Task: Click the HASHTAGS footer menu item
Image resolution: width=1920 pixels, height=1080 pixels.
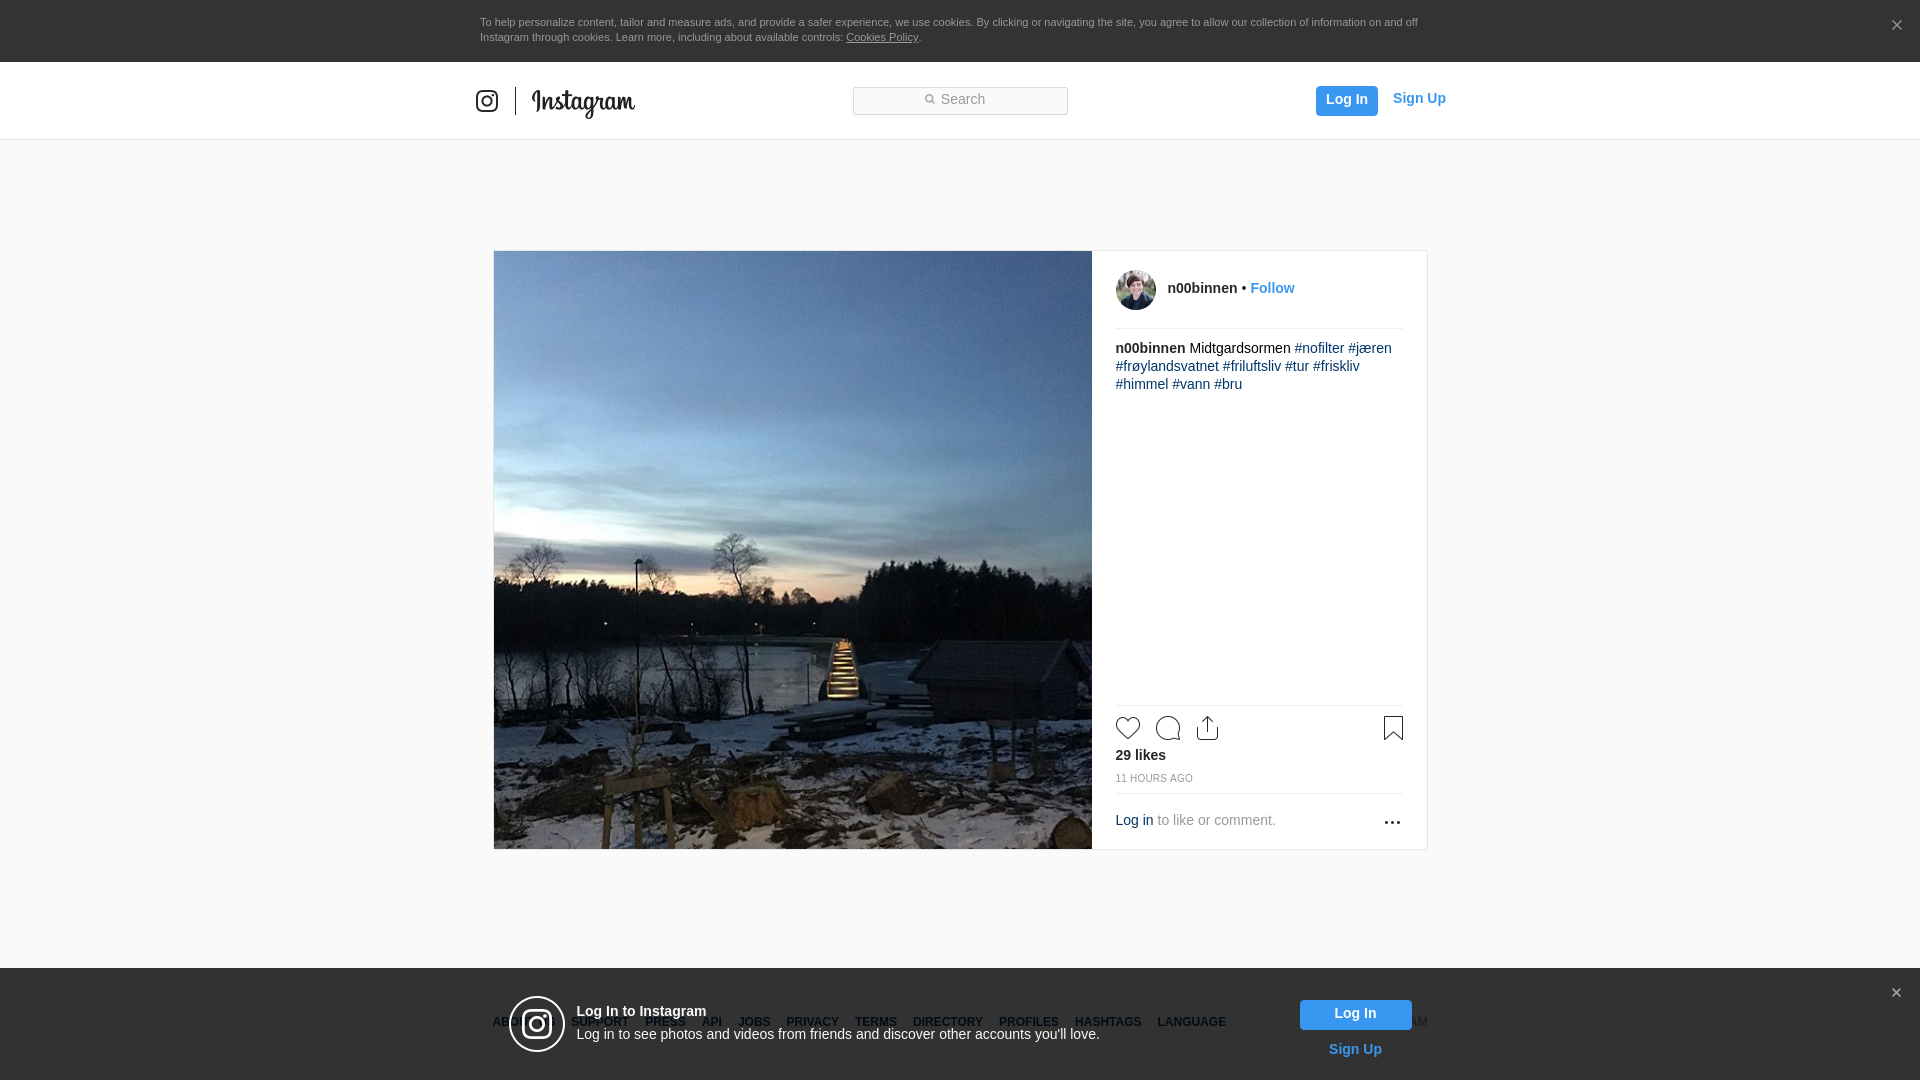Action: 1107,1022
